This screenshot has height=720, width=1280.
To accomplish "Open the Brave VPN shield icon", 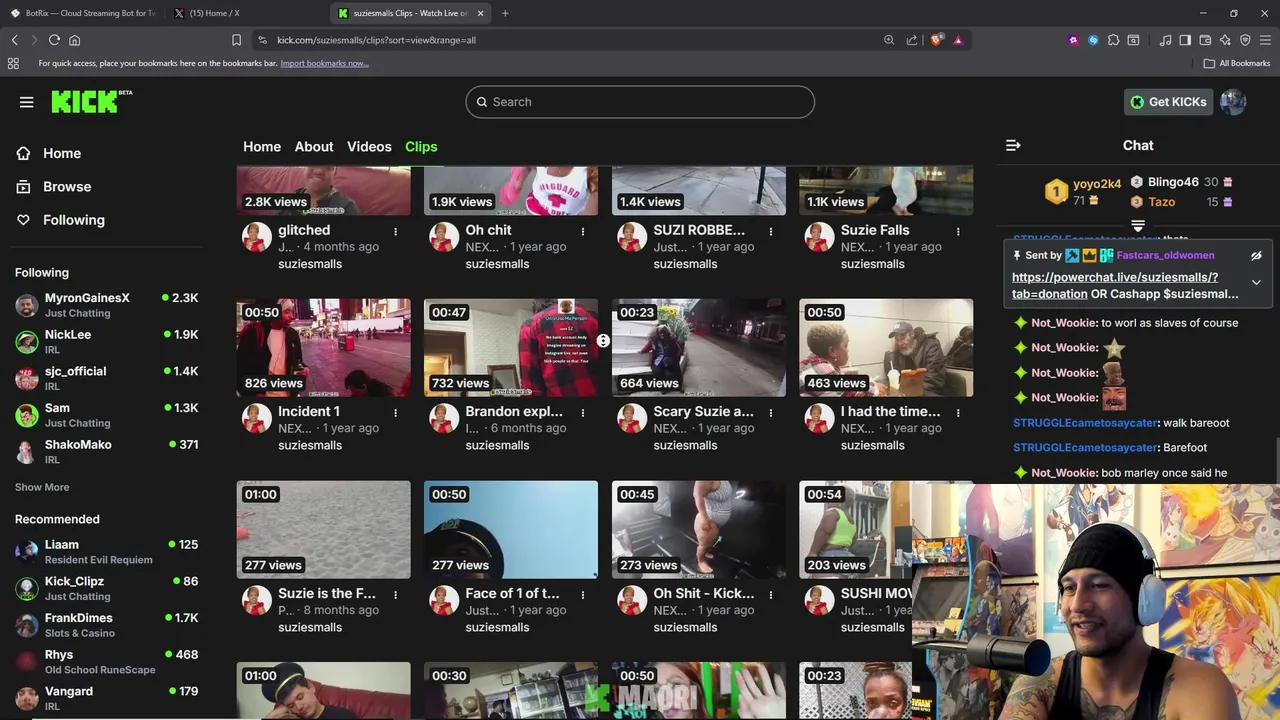I will coord(1245,40).
